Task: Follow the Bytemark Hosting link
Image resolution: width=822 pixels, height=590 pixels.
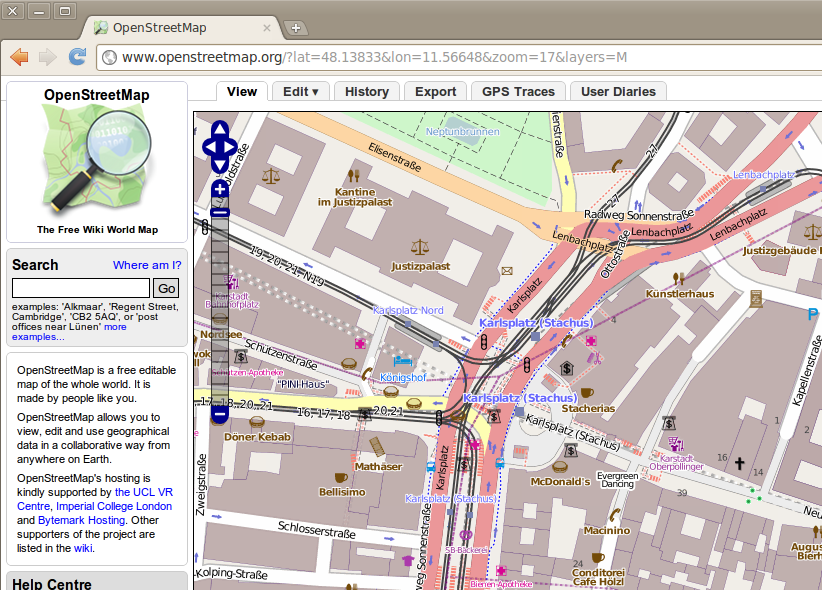Action: click(81, 520)
